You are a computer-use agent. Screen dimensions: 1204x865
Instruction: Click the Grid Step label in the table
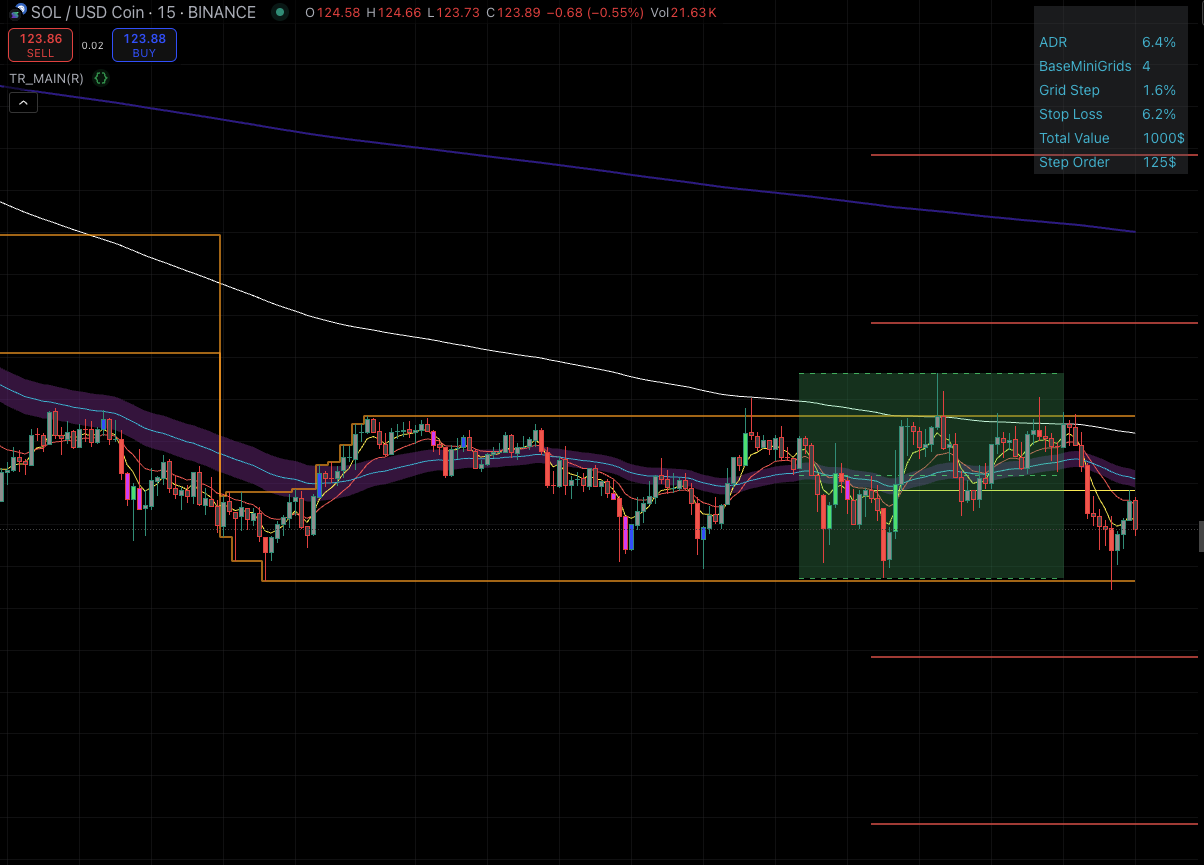(1069, 90)
